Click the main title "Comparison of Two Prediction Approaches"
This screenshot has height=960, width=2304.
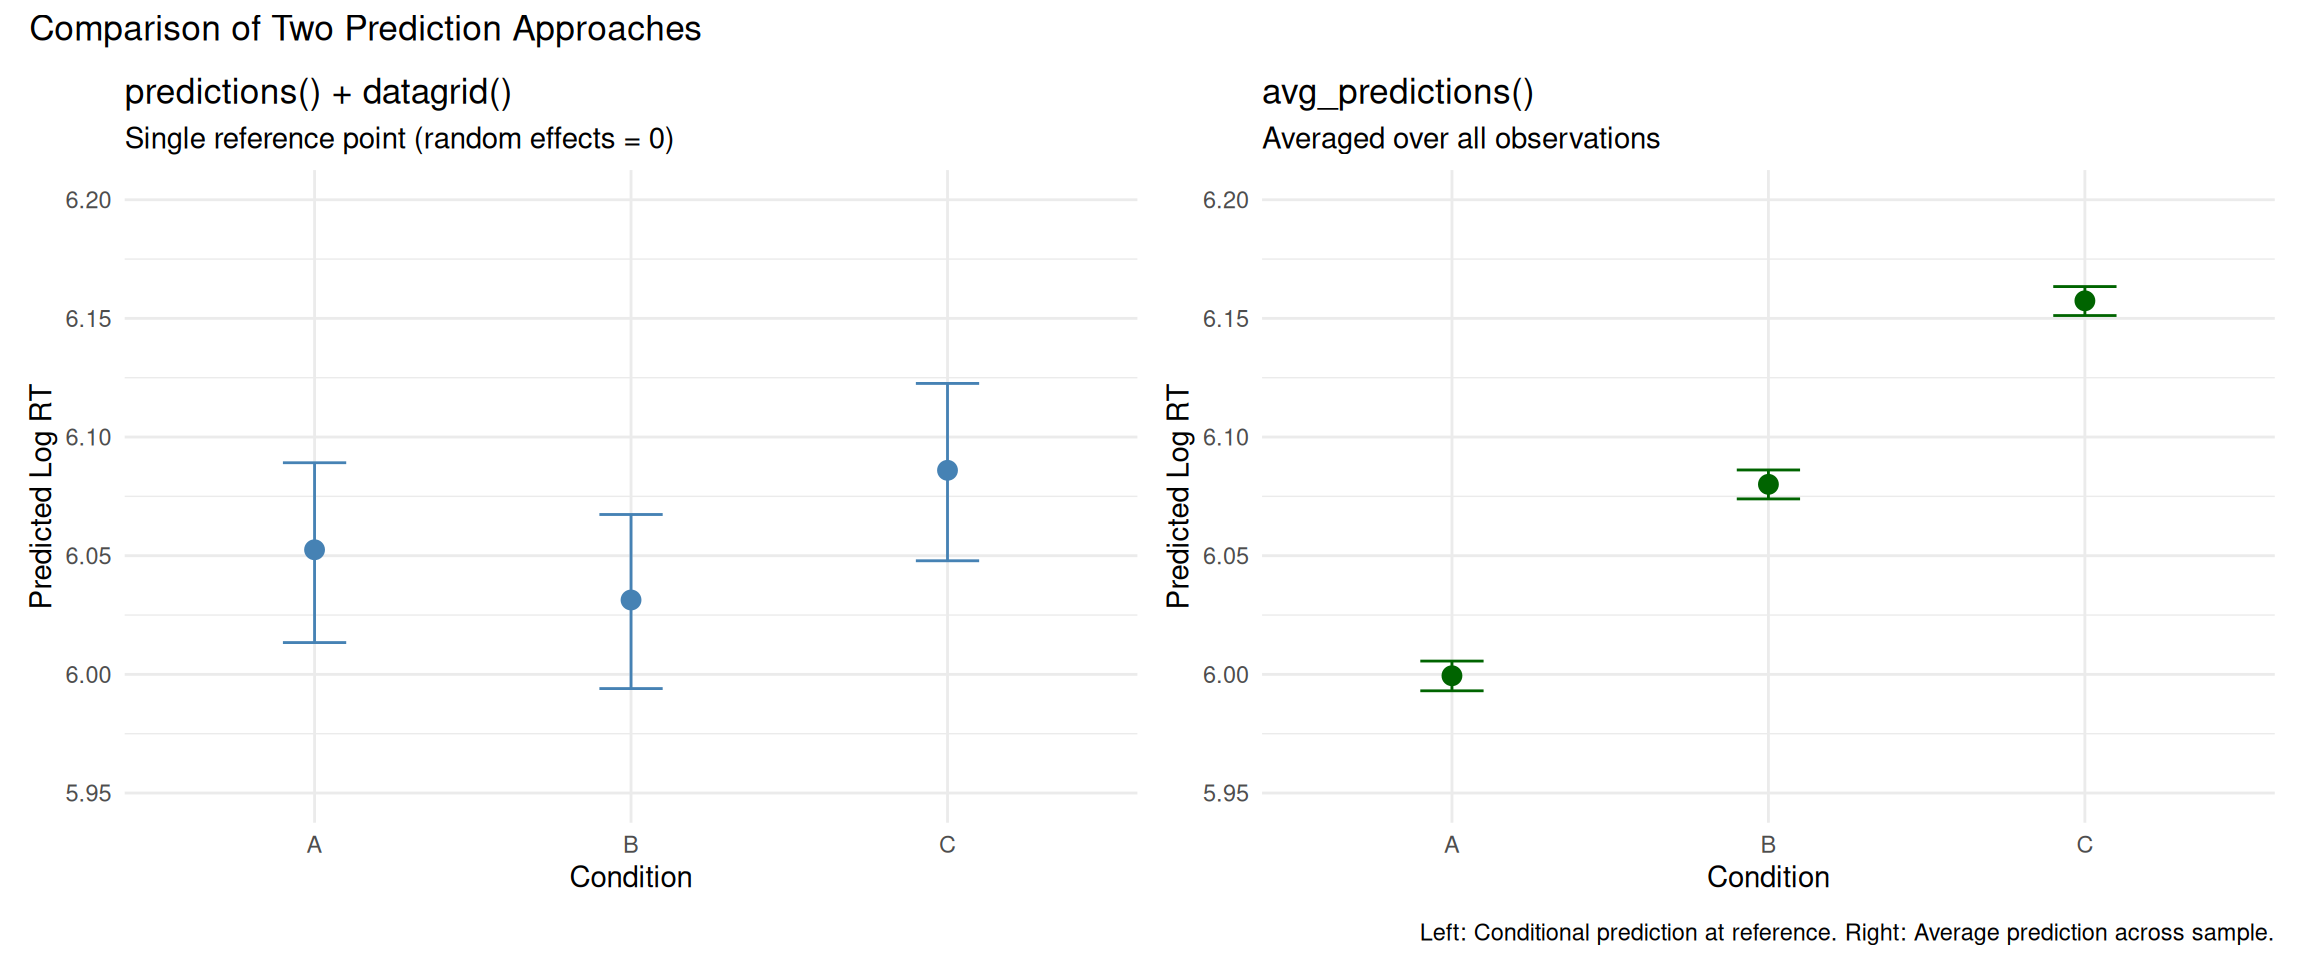pos(365,29)
